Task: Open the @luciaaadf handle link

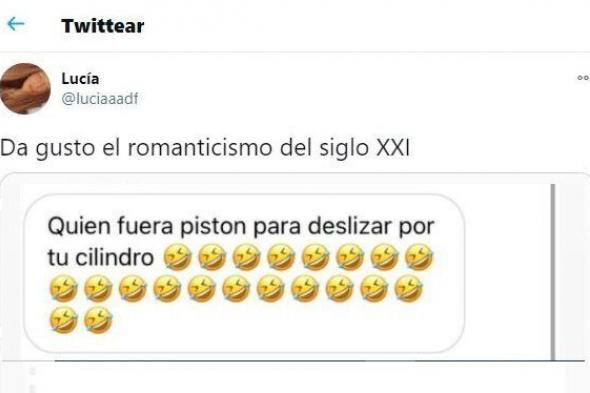Action: 100,99
